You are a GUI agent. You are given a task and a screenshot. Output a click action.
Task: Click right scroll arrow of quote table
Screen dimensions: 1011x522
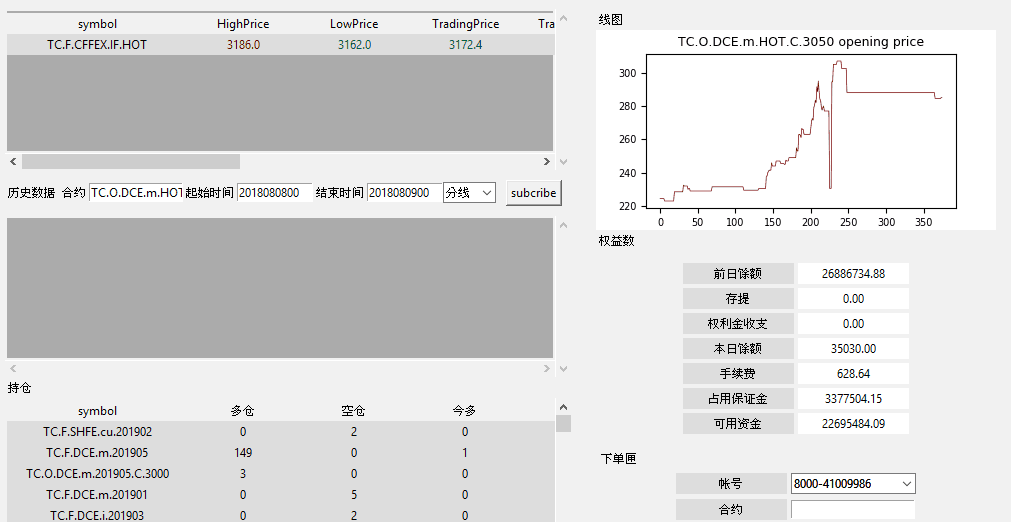[547, 161]
